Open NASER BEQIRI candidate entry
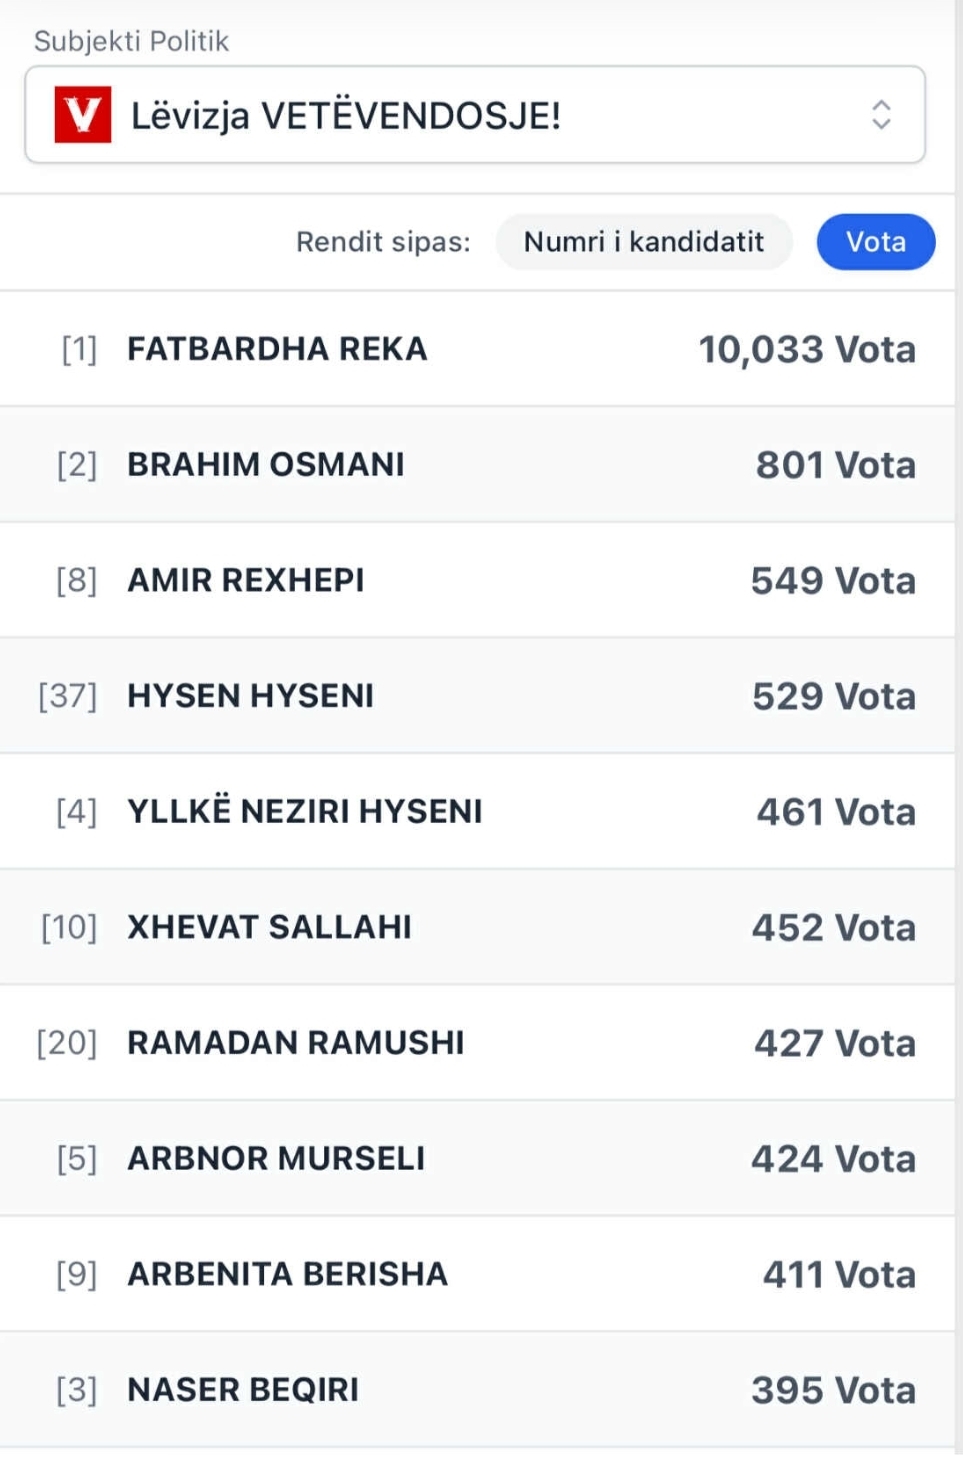Screen dimensions: 963x1484 coord(243,1390)
